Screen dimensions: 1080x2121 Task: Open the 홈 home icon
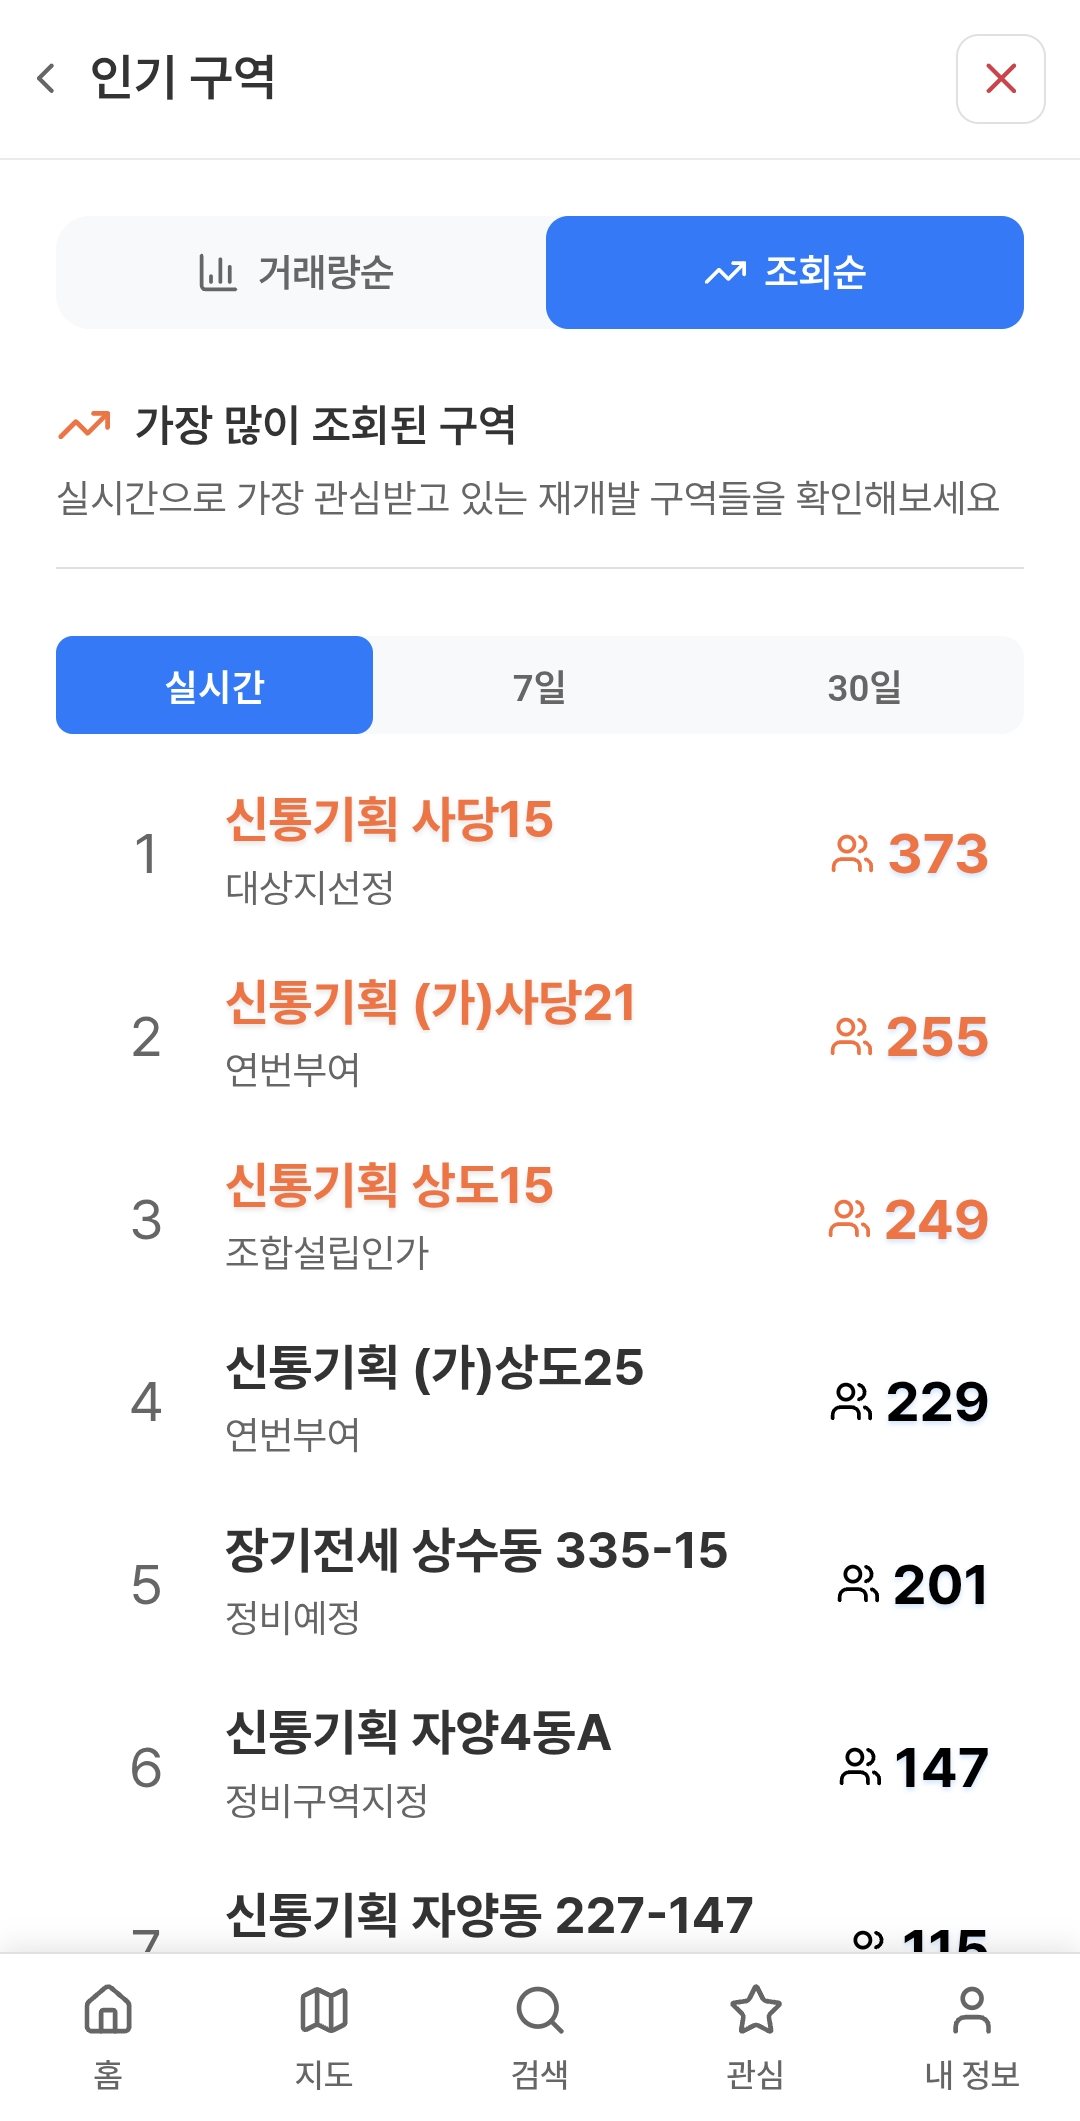point(108,2010)
